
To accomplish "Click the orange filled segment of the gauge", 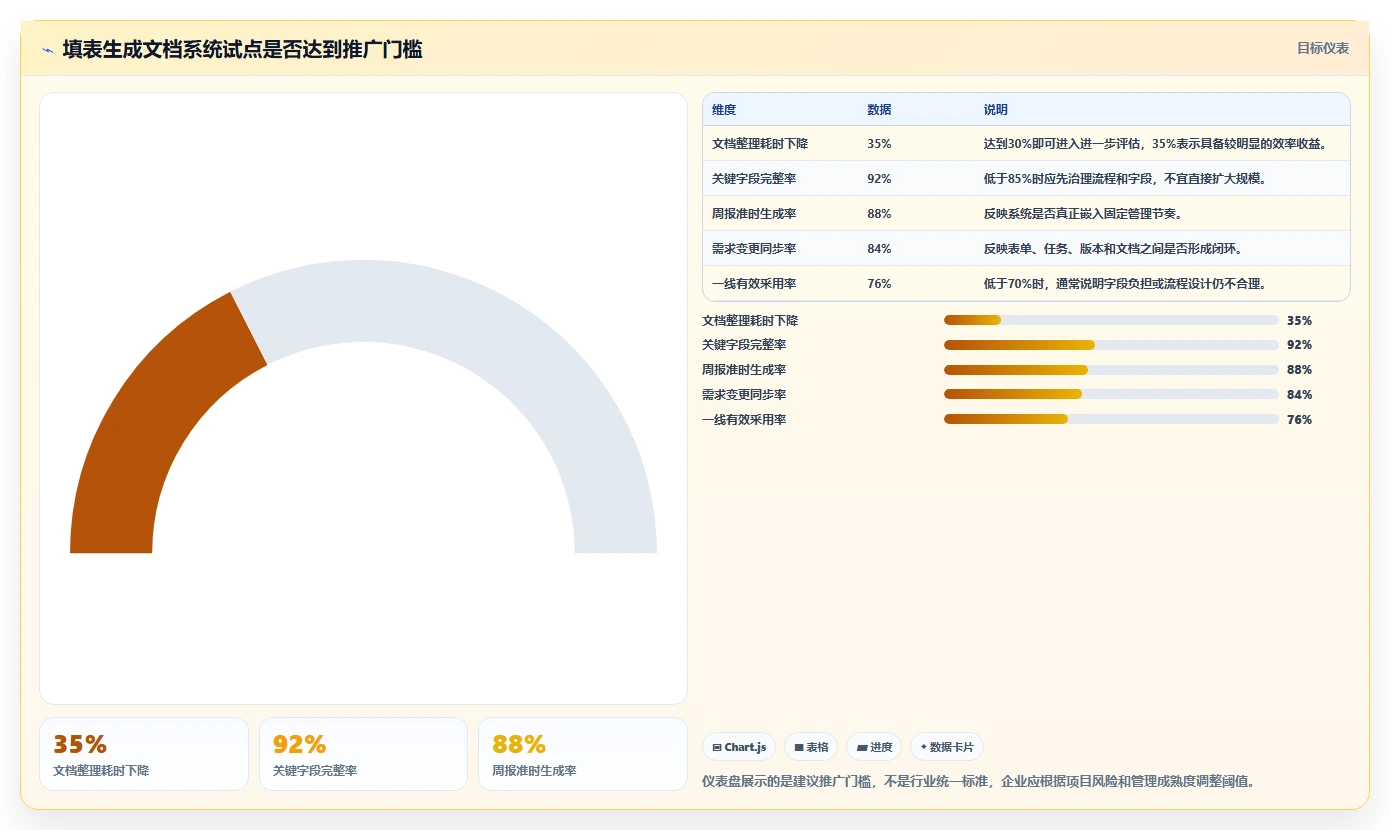I will point(155,430).
